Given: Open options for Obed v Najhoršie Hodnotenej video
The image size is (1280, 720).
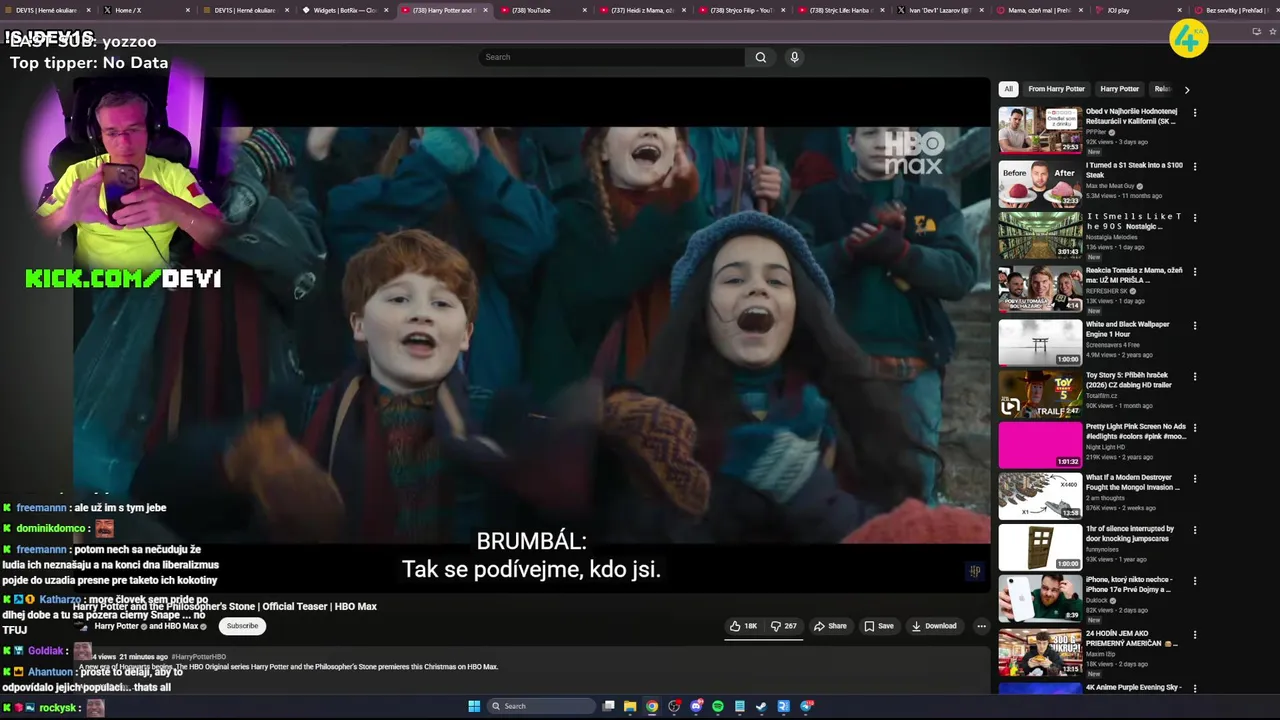Looking at the screenshot, I should pyautogui.click(x=1194, y=113).
